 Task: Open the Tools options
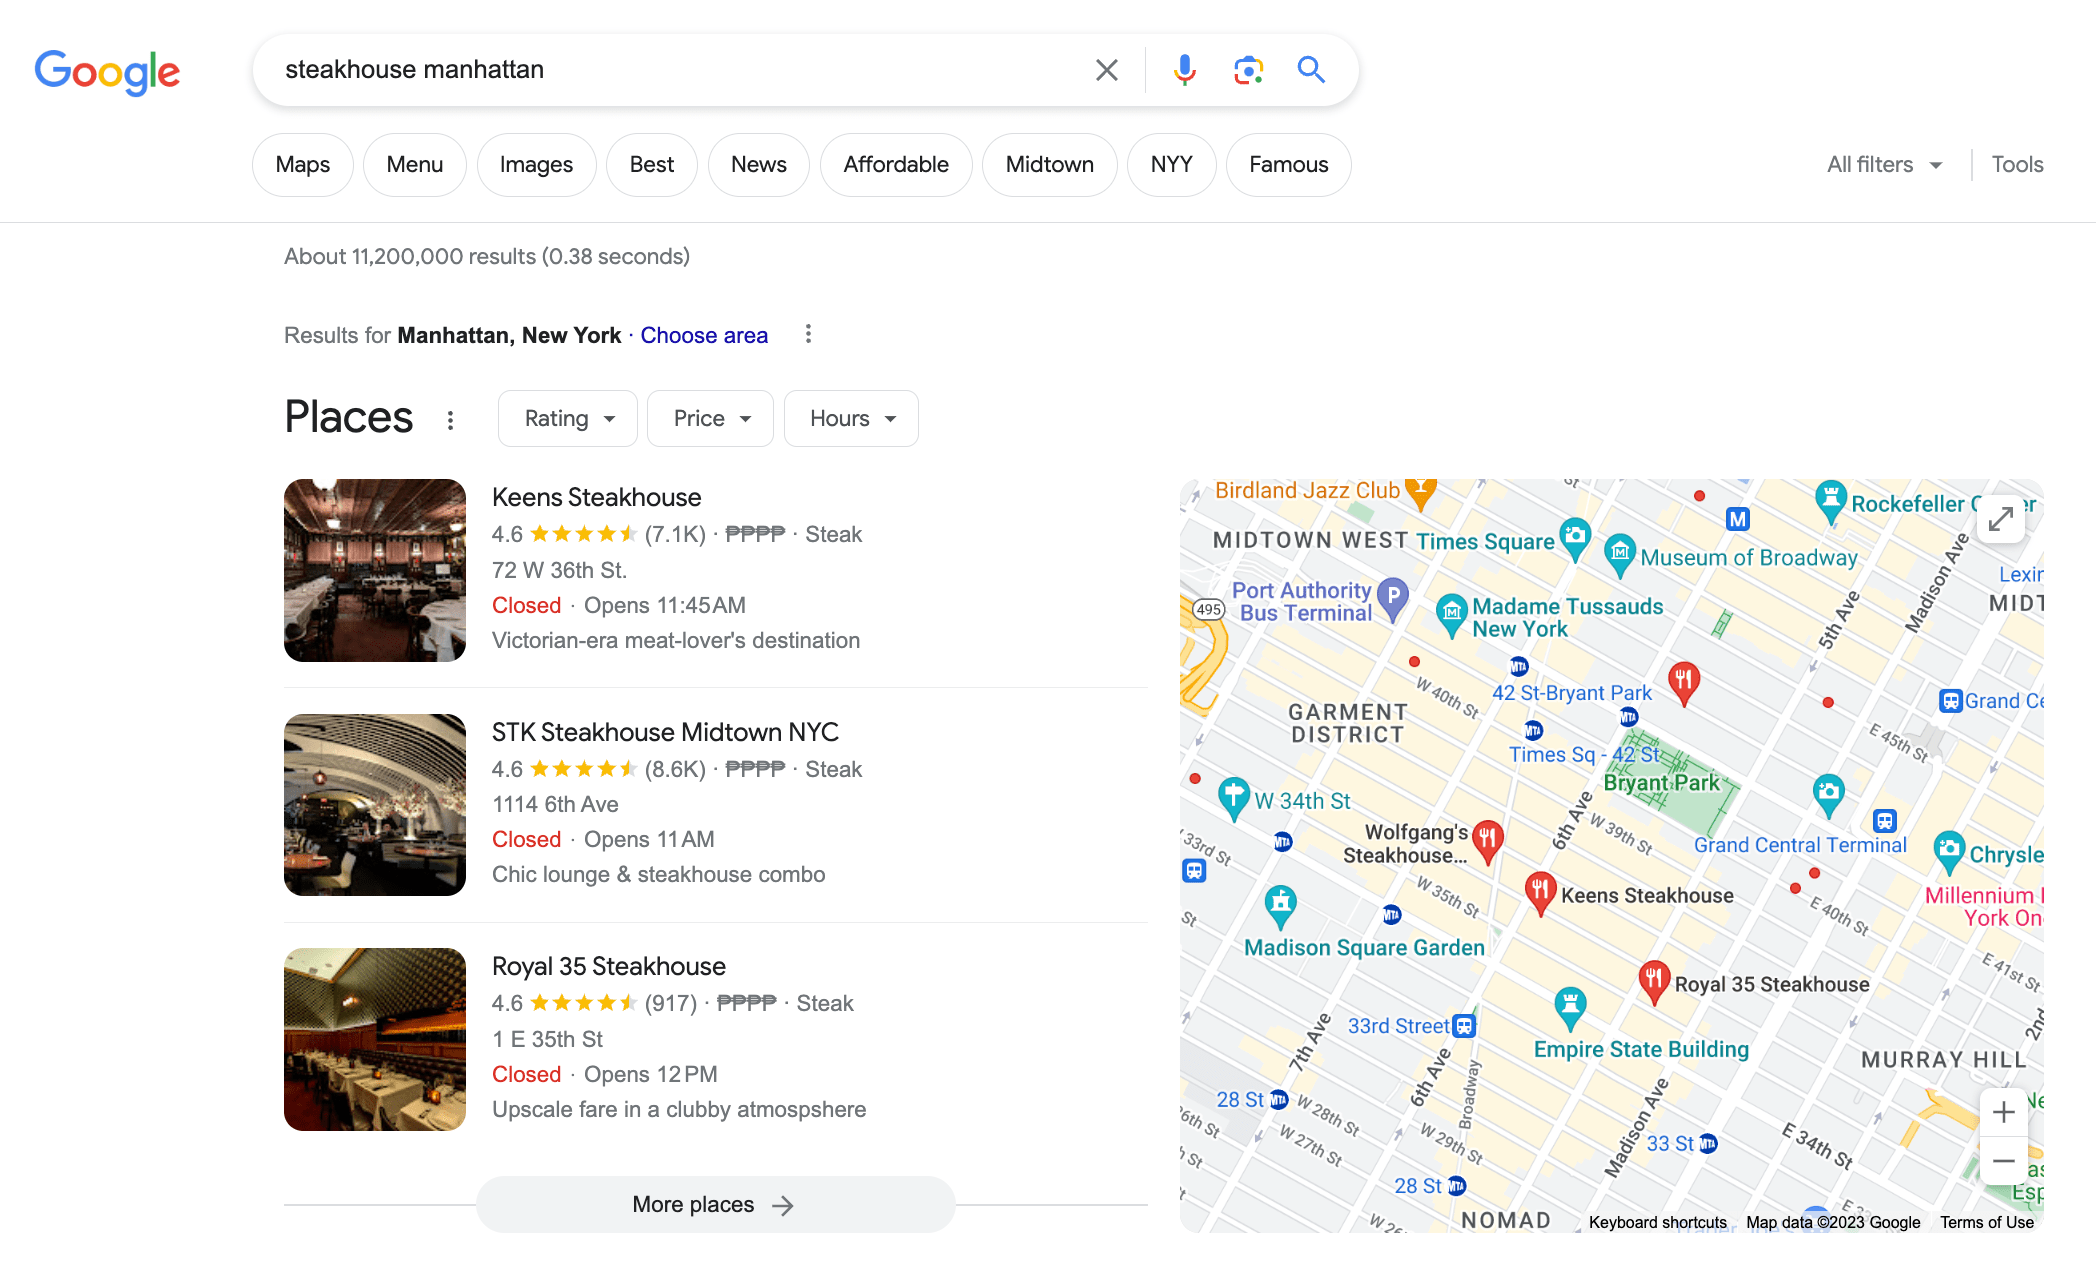click(2017, 165)
